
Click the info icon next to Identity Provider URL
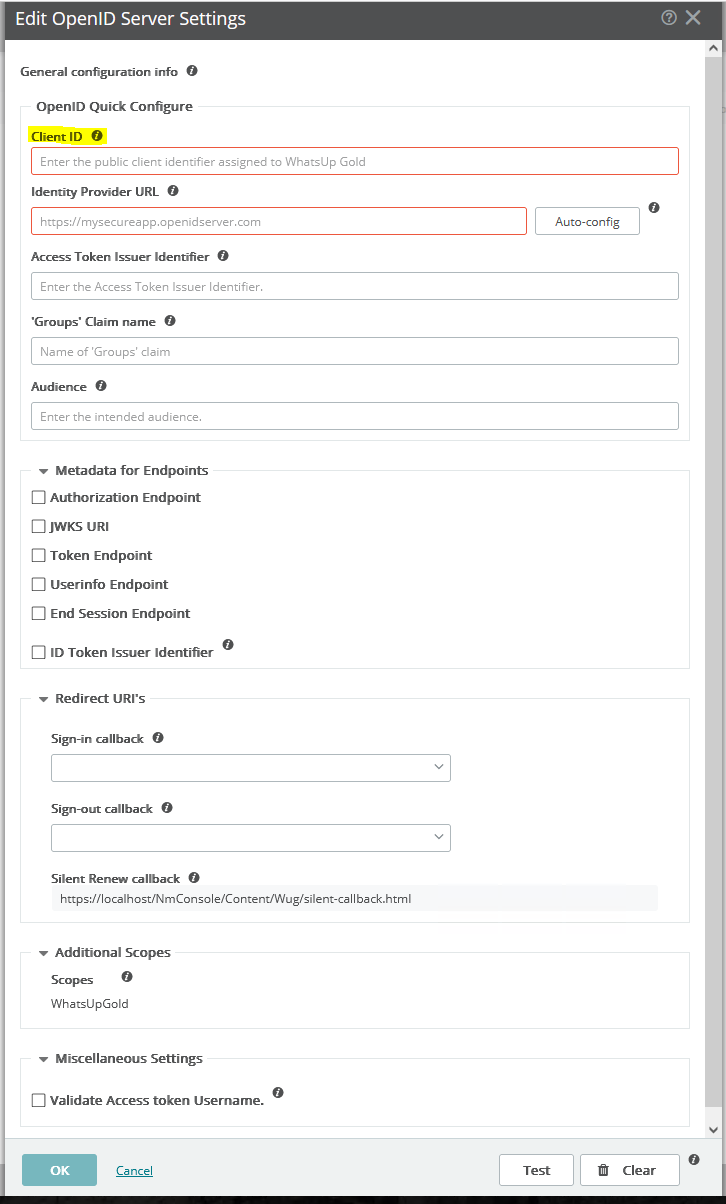tap(171, 191)
